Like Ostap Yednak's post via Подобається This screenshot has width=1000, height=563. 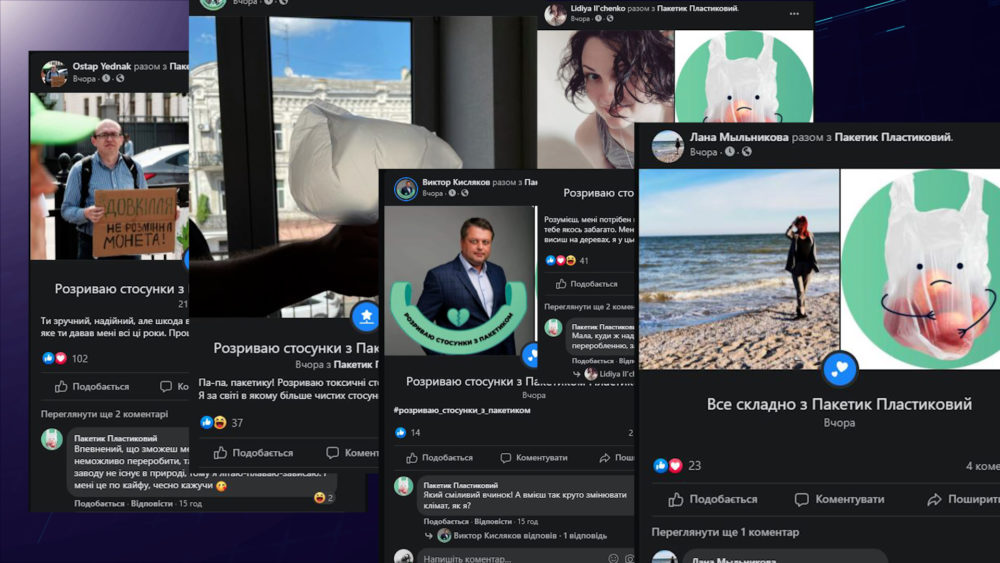point(92,386)
